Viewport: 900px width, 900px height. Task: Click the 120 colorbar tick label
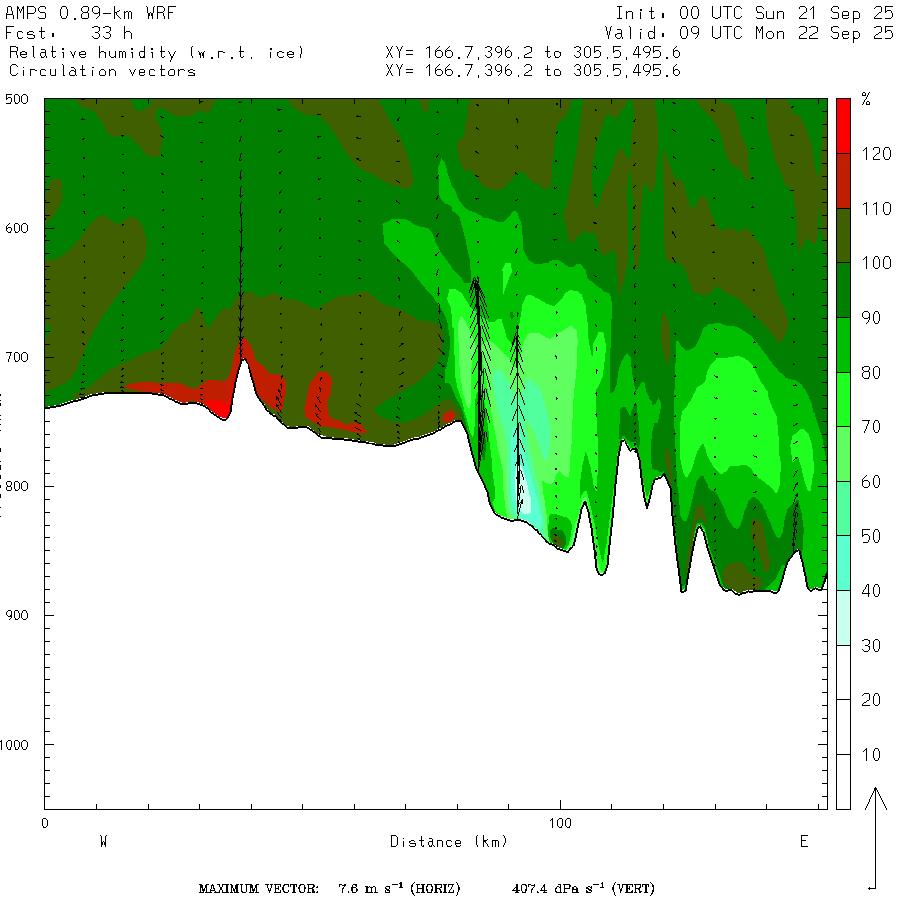click(876, 154)
